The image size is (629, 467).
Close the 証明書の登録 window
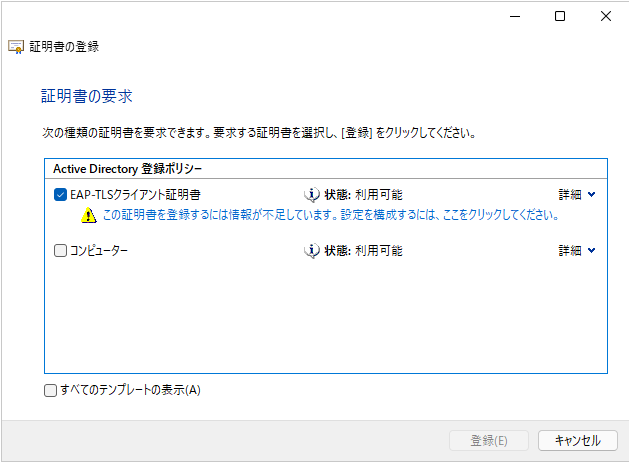tap(606, 16)
